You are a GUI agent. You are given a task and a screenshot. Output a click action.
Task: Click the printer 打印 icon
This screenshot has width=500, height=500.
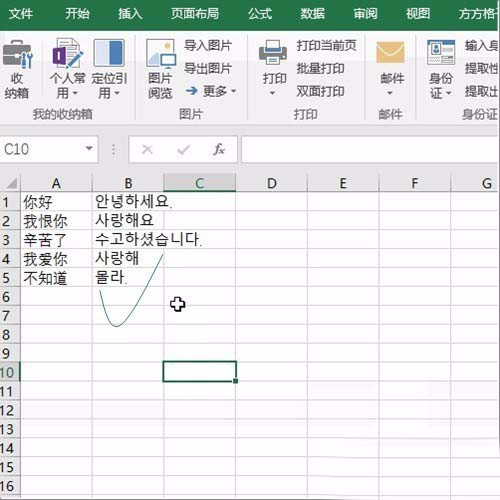point(273,53)
